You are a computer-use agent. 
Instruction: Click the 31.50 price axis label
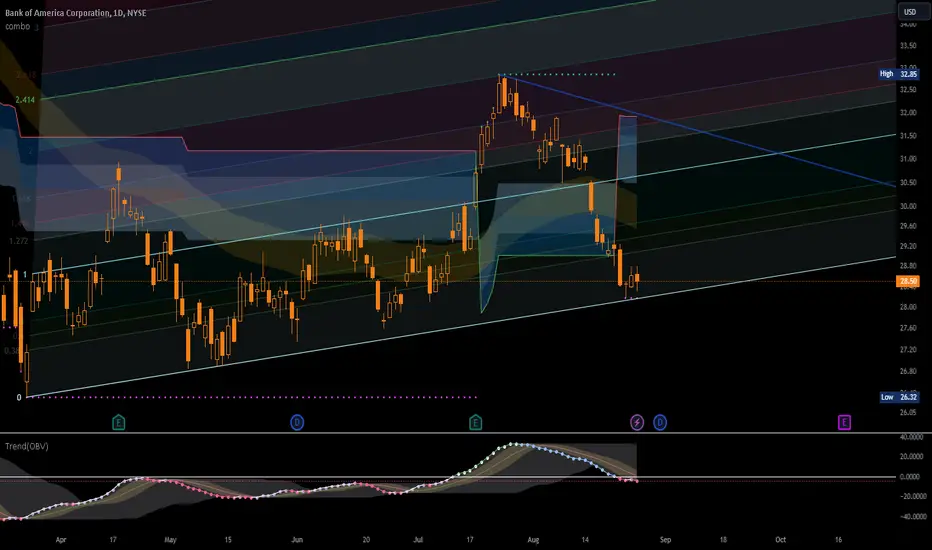908,136
